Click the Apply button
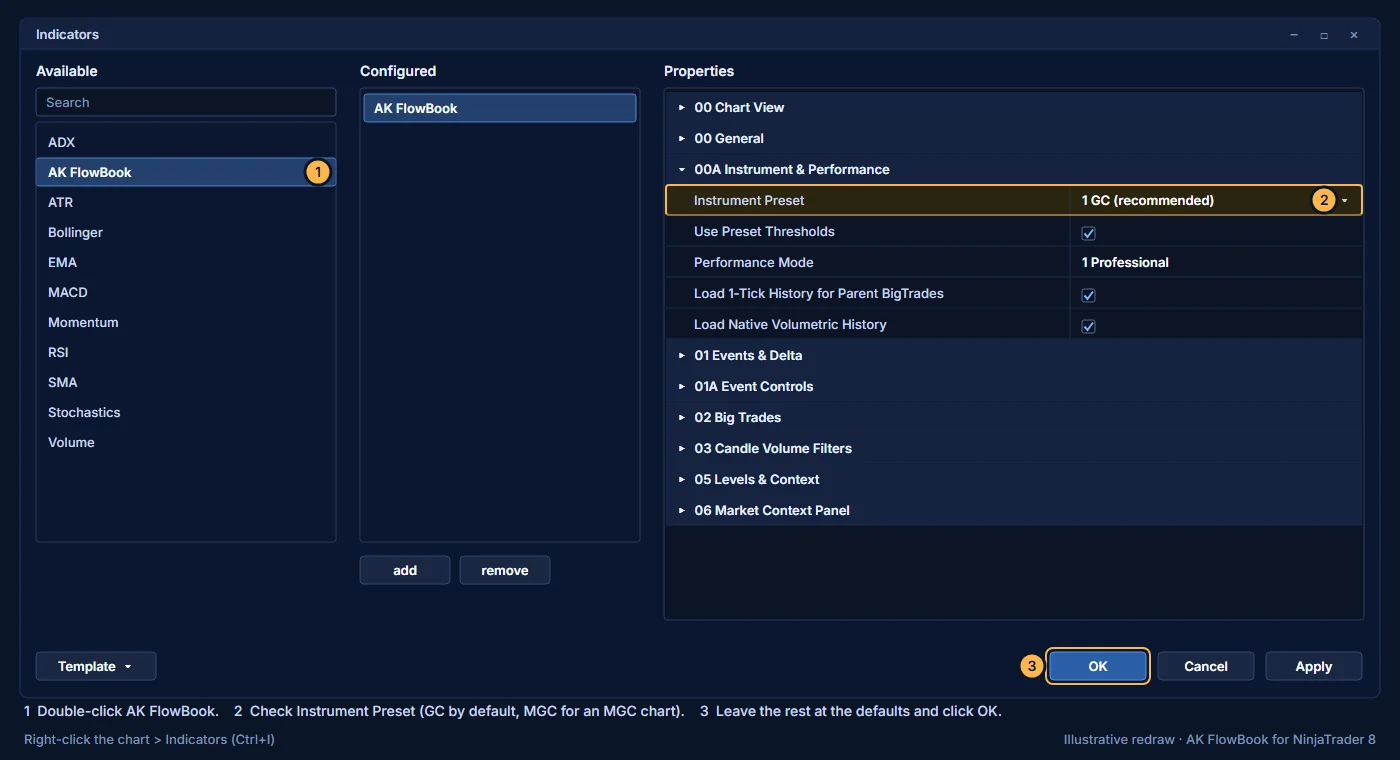 pyautogui.click(x=1314, y=666)
